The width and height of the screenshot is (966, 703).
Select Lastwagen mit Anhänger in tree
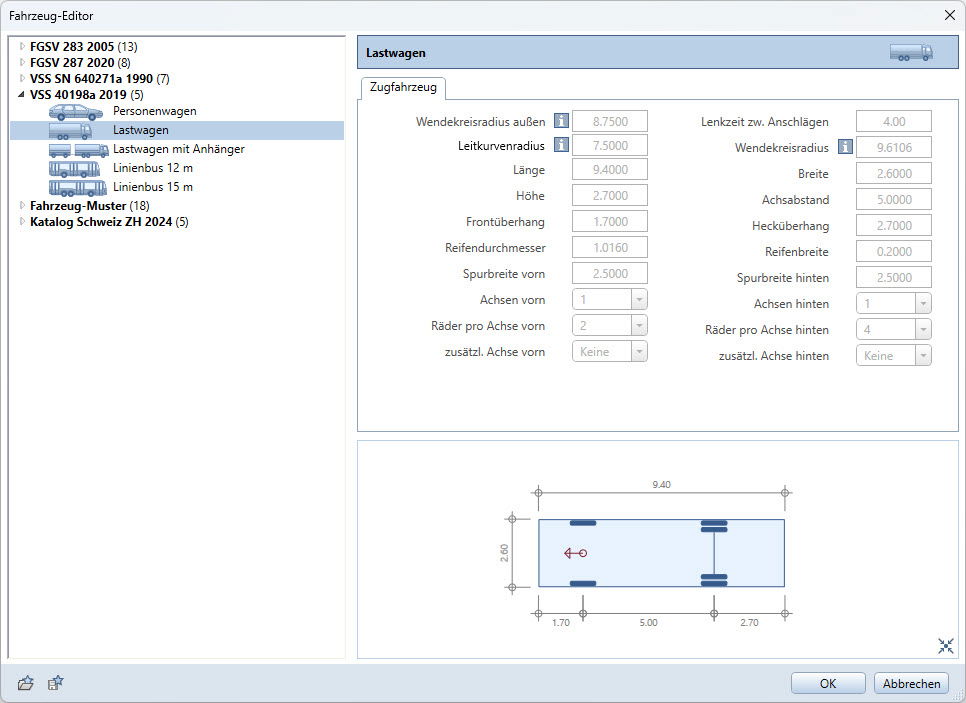[179, 149]
